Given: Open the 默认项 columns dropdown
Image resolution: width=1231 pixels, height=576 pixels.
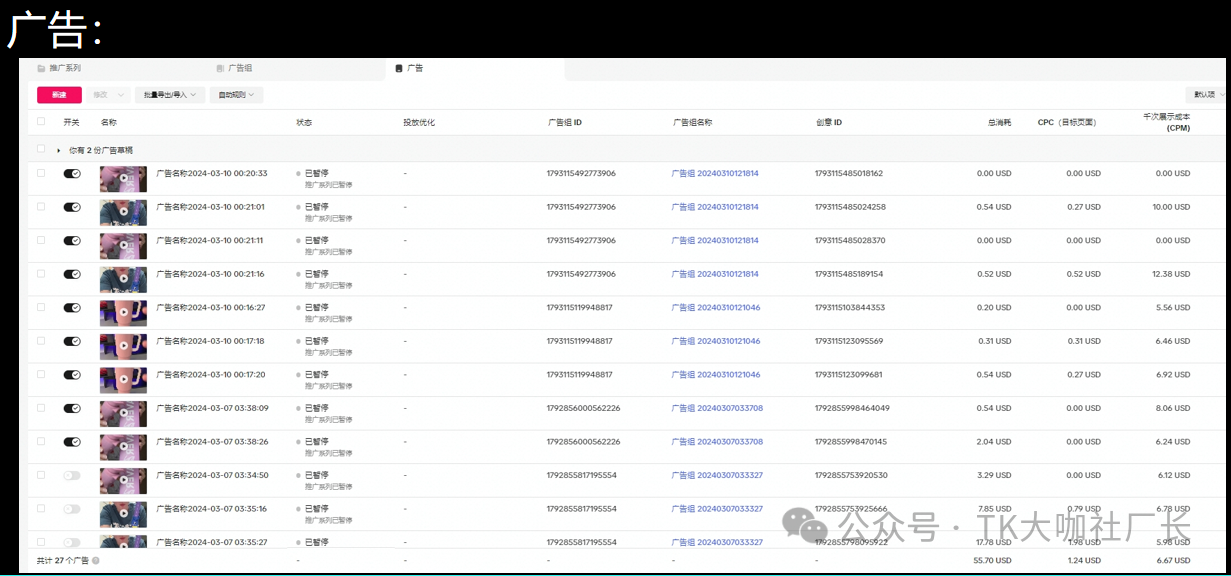Looking at the screenshot, I should click(x=1207, y=95).
